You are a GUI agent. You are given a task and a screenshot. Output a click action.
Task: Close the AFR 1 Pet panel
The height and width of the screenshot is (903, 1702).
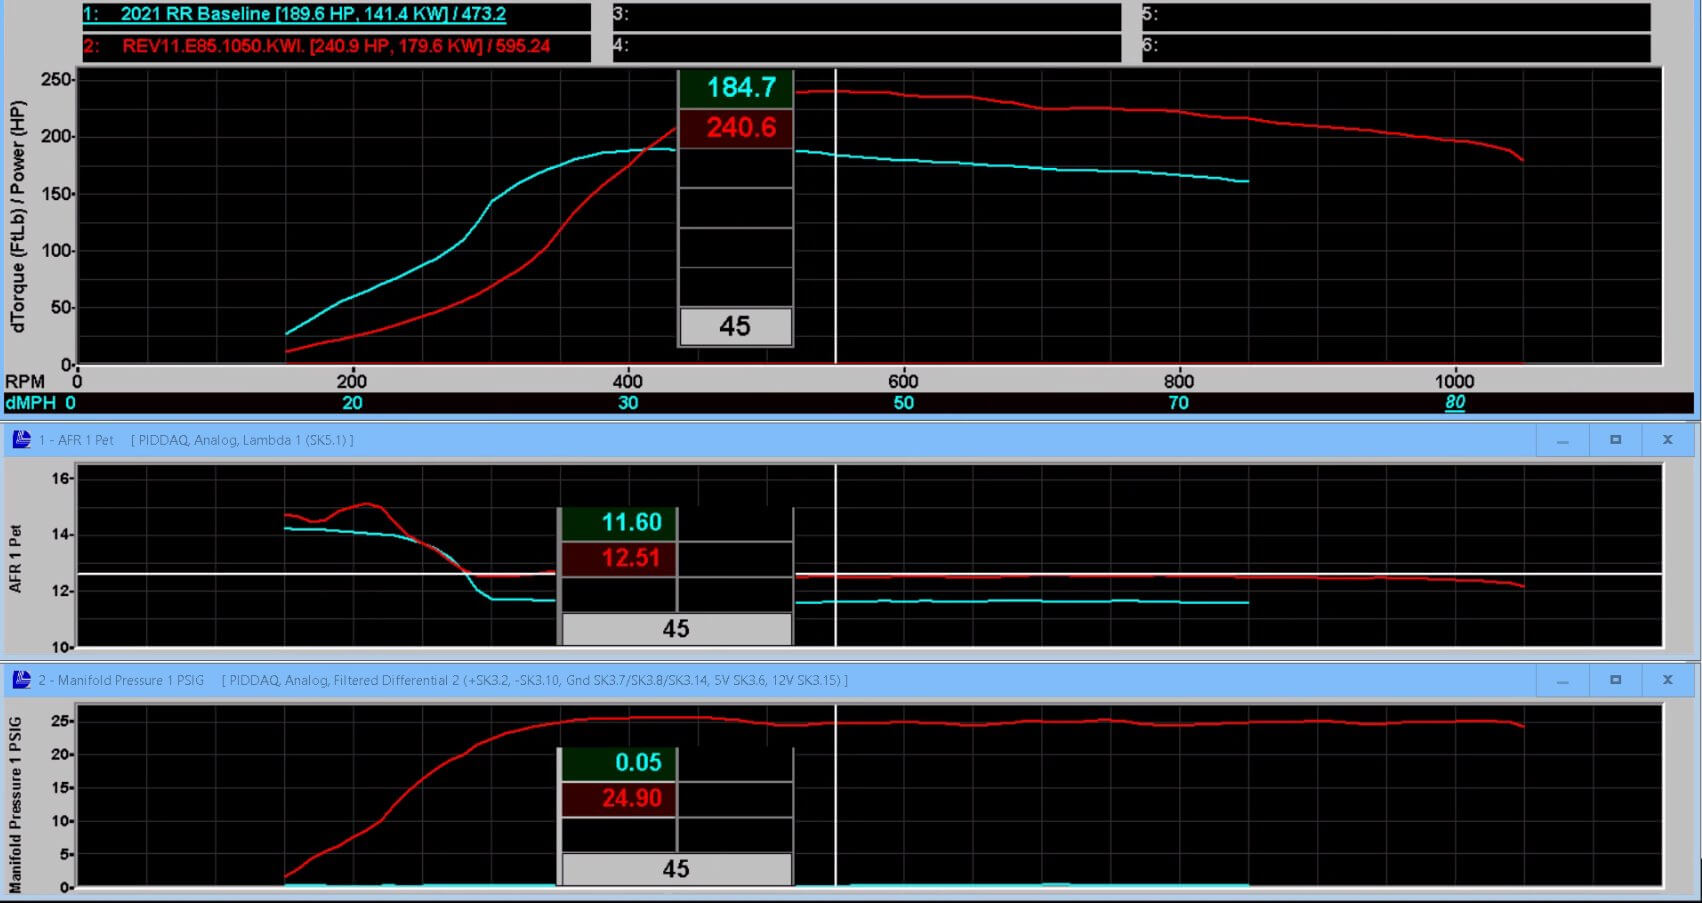pyautogui.click(x=1667, y=440)
